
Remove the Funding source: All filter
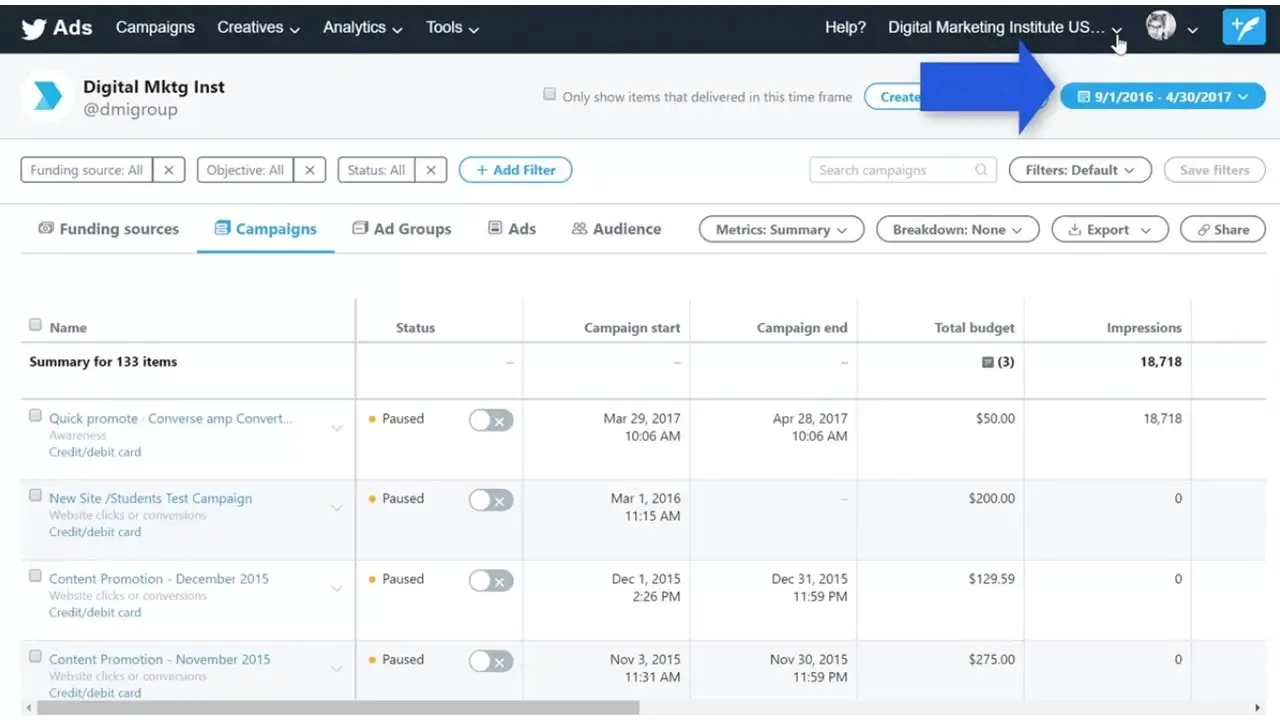click(168, 170)
